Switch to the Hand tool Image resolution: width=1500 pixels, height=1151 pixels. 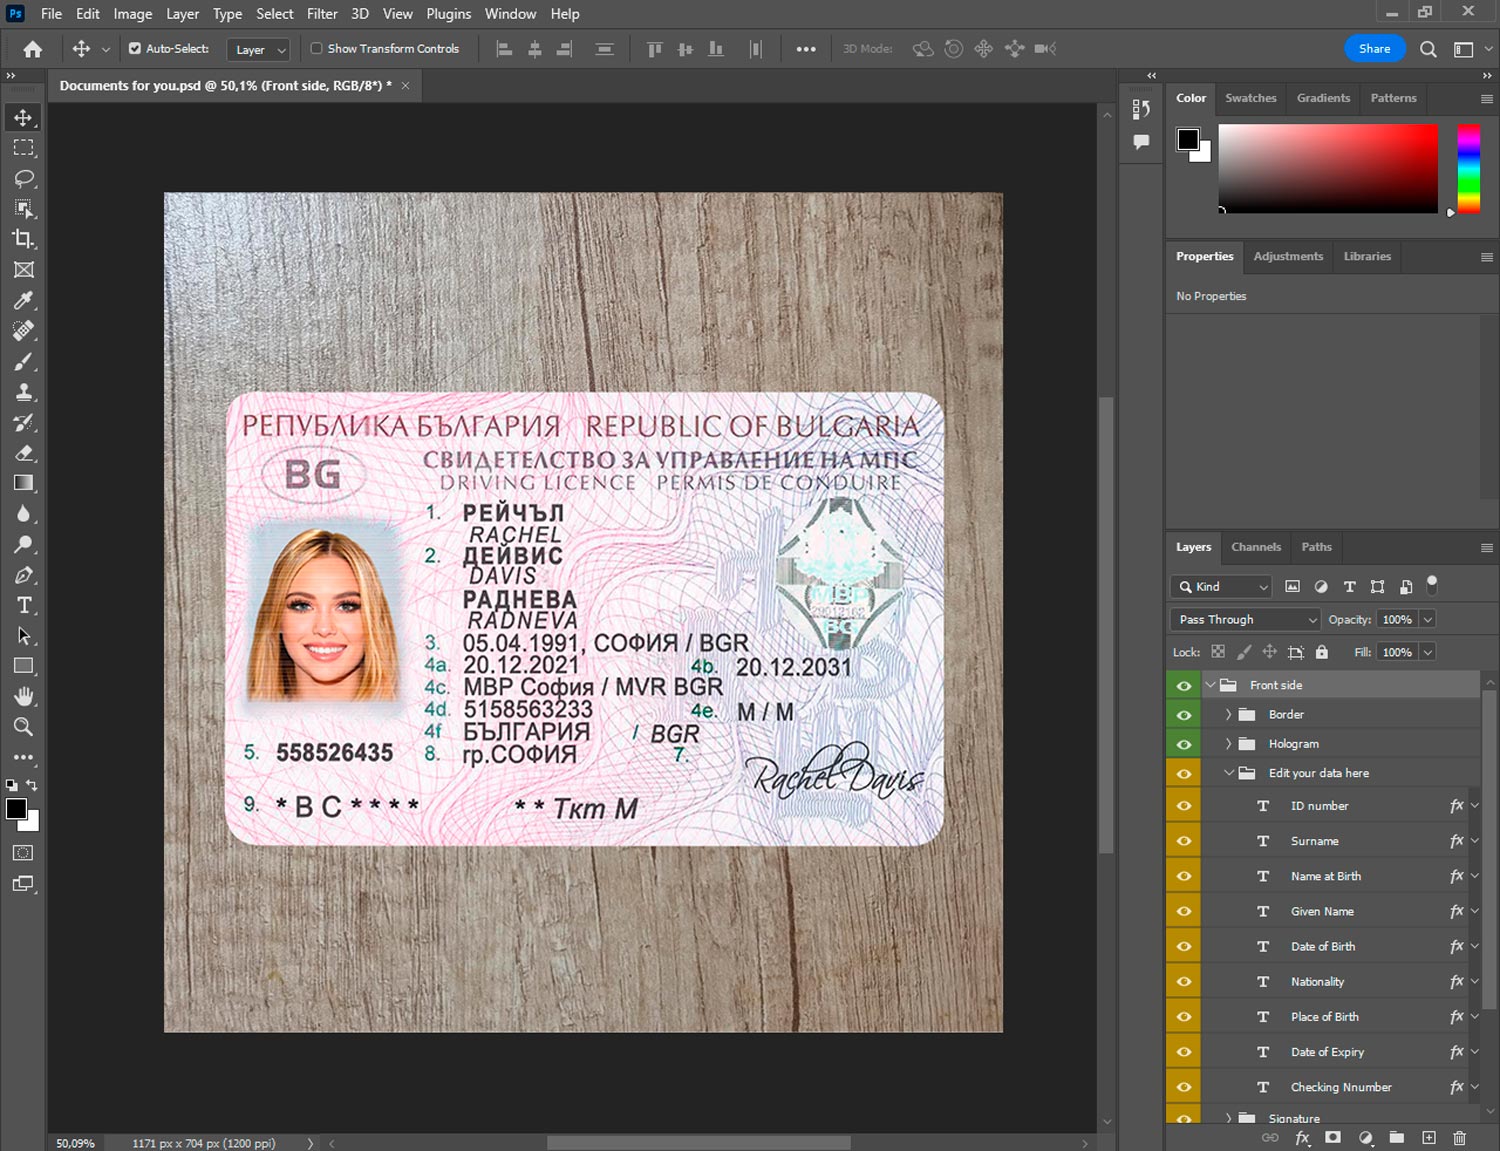point(24,696)
